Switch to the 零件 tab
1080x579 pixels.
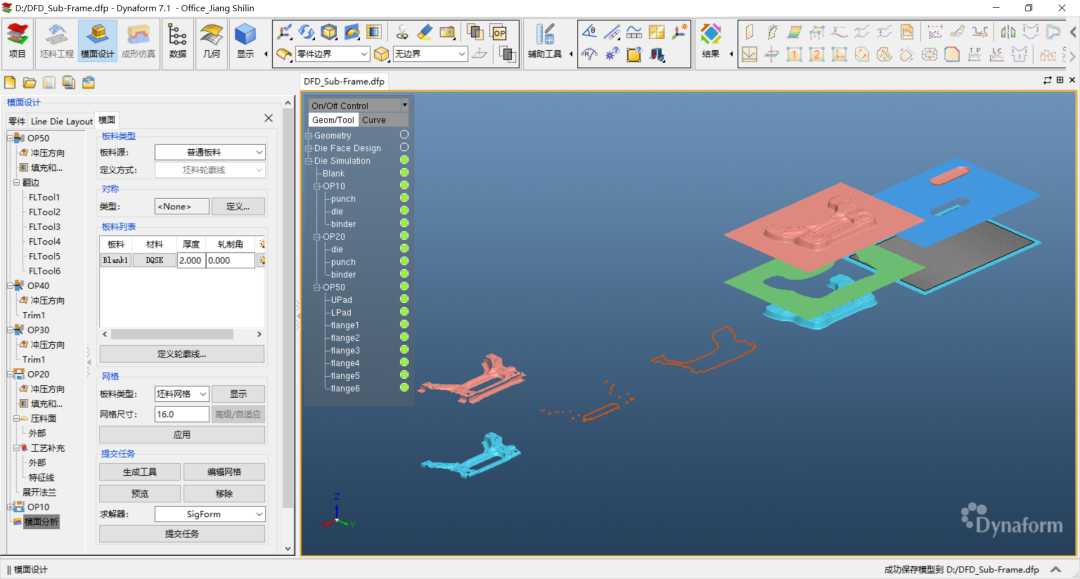click(17, 121)
